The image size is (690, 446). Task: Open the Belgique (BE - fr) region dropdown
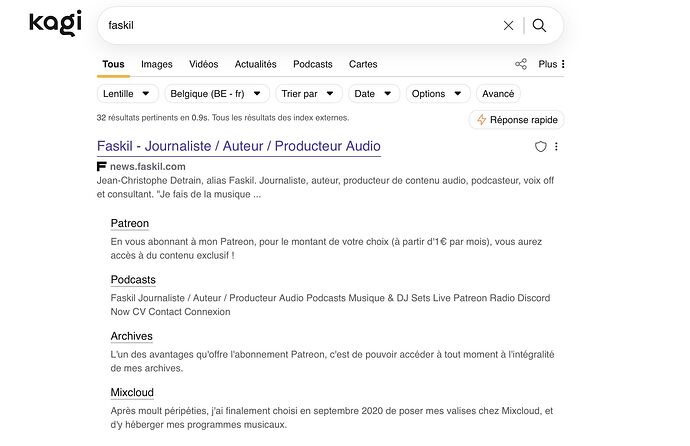(x=217, y=94)
